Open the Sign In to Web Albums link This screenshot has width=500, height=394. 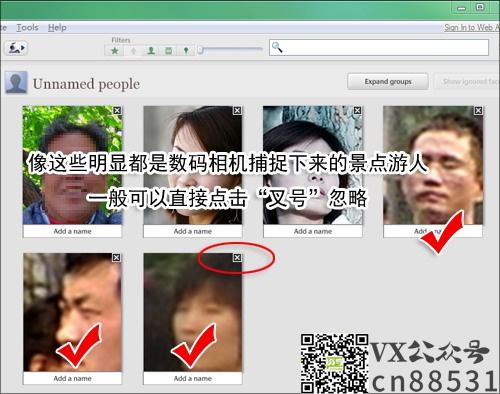click(x=471, y=28)
